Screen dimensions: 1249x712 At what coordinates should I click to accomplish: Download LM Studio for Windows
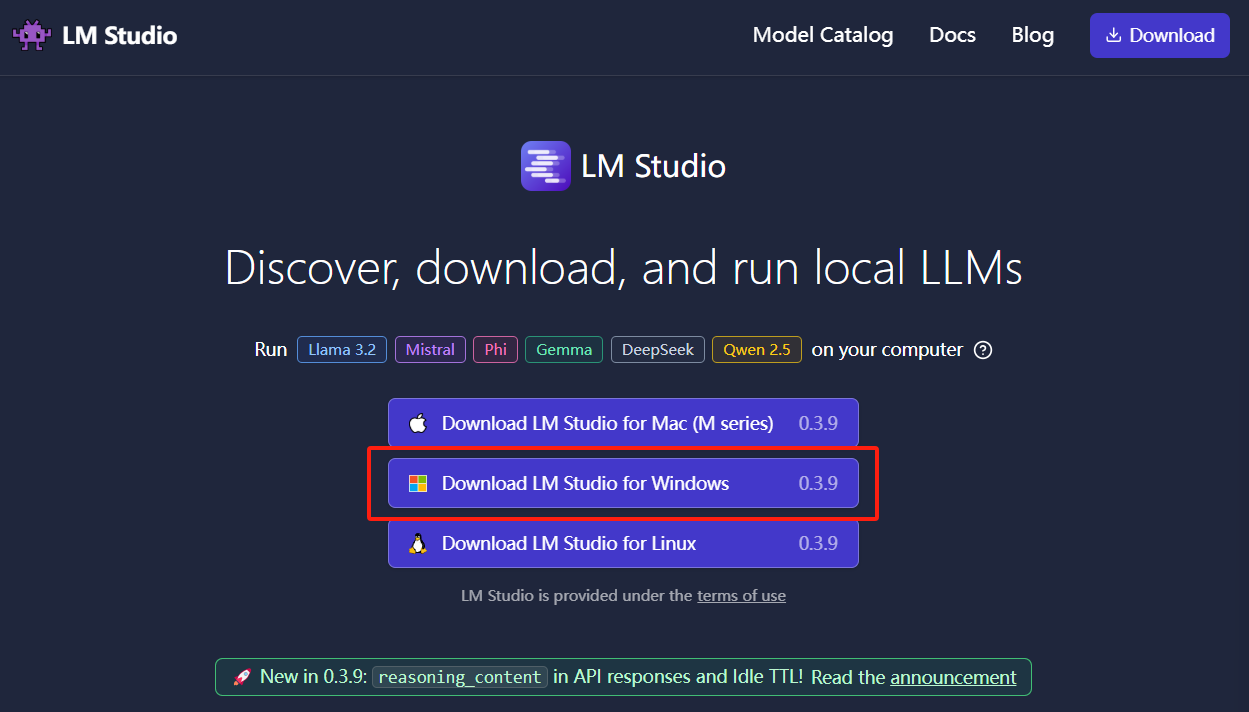(x=623, y=483)
